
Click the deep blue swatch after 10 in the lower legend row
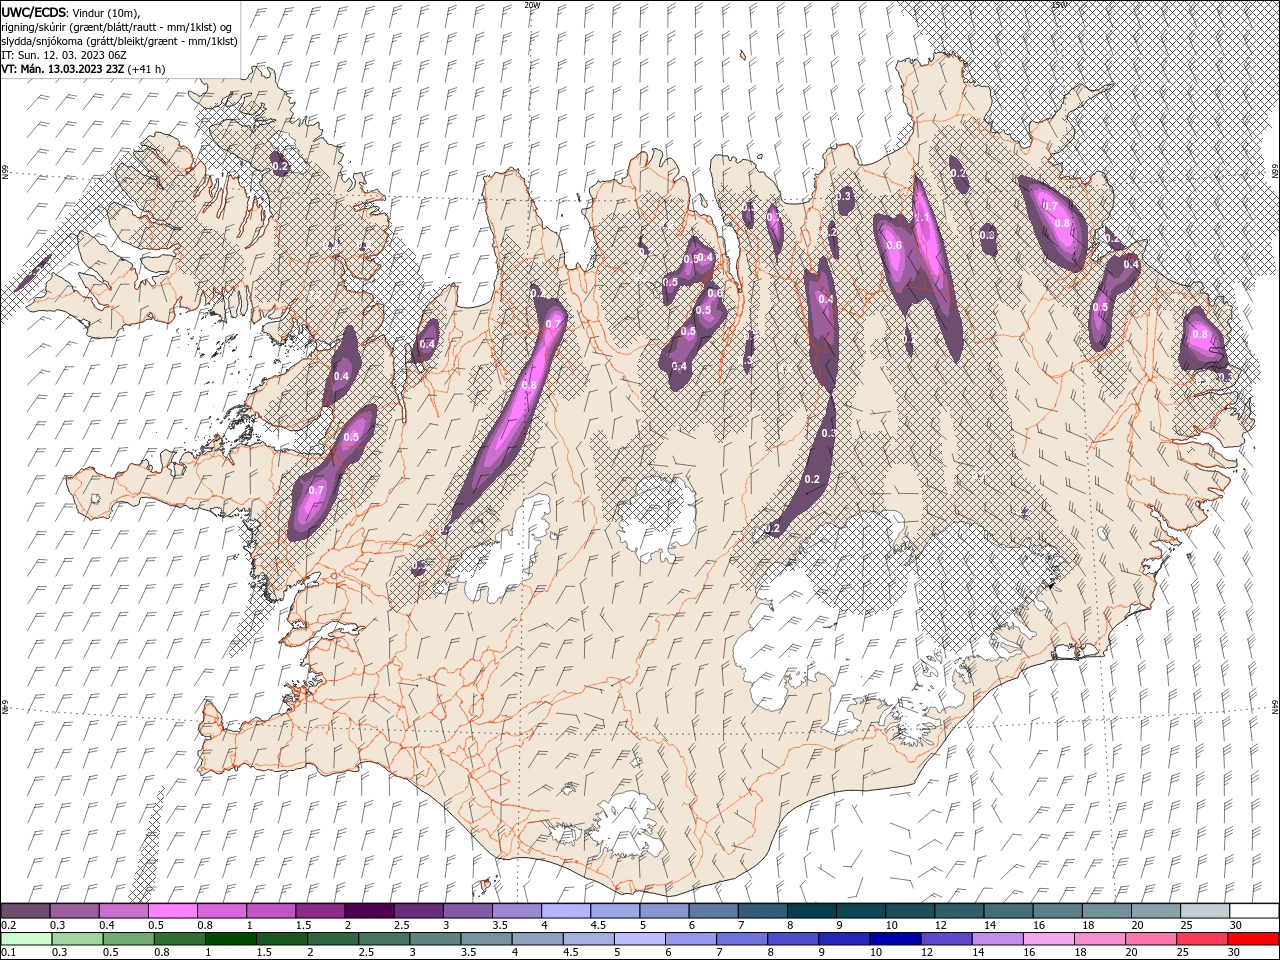click(894, 939)
